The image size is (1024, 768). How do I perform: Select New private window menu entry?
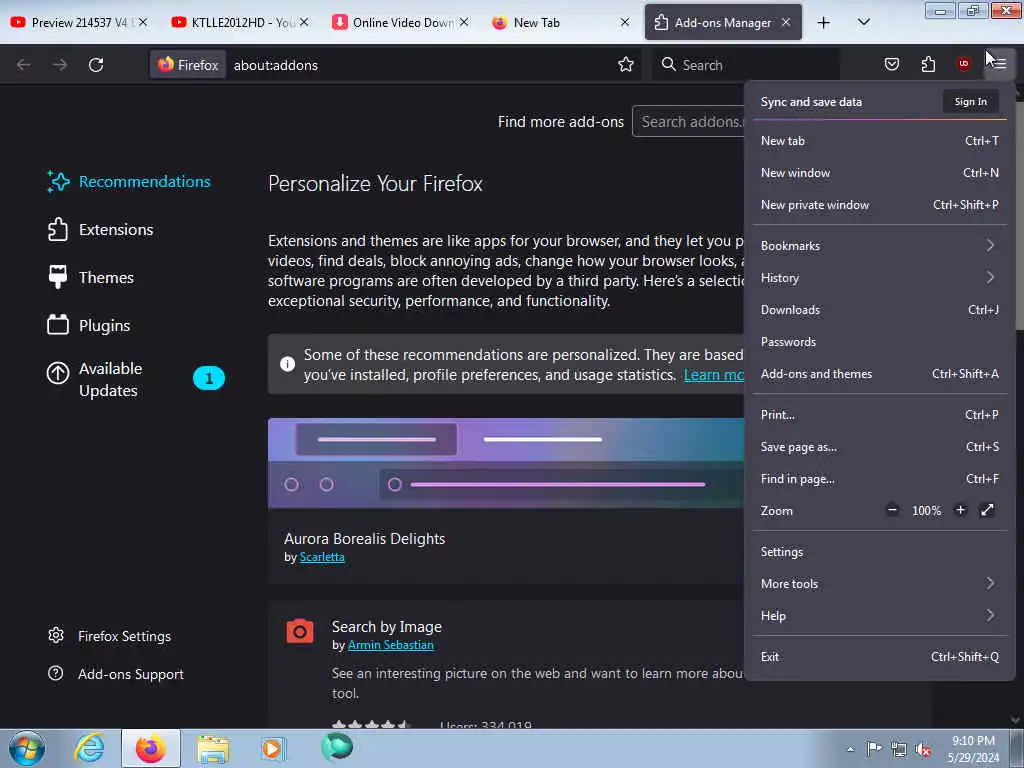(879, 204)
